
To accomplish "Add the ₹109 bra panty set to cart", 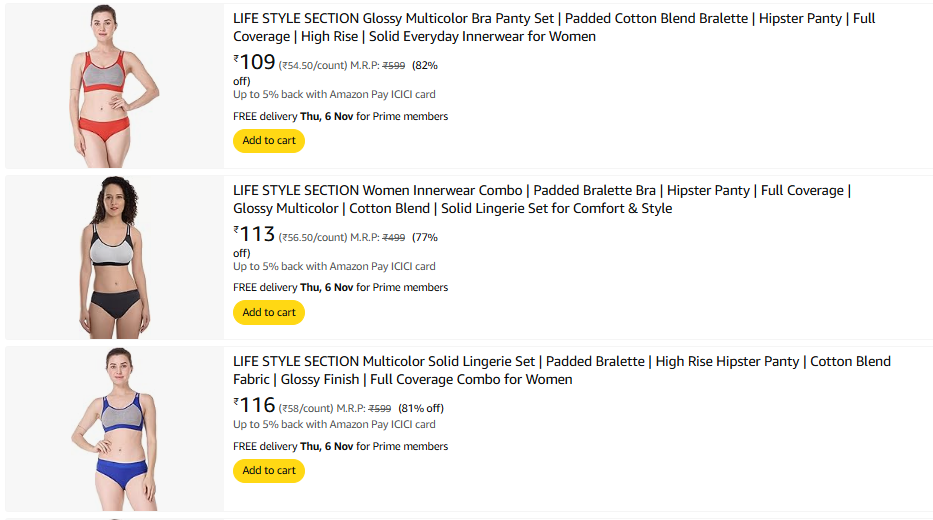I will pos(268,141).
